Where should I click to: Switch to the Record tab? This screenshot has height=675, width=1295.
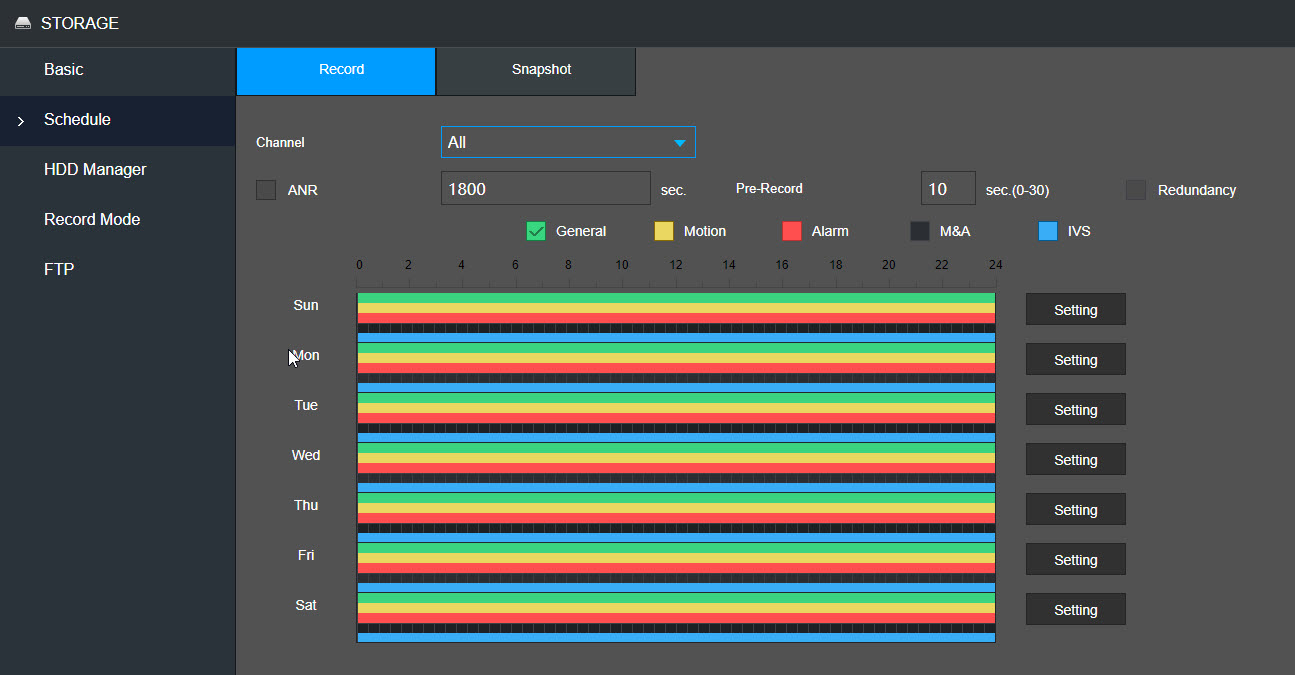pos(336,71)
